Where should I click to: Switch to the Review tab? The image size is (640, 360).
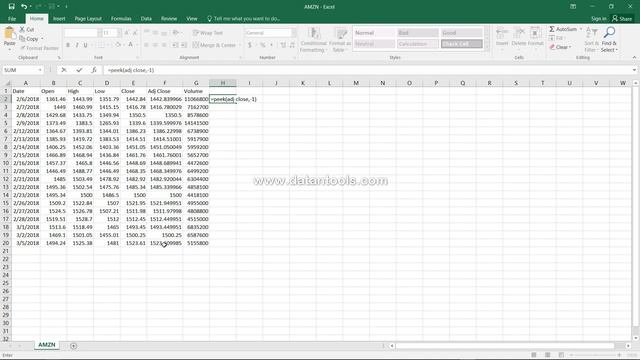[169, 18]
